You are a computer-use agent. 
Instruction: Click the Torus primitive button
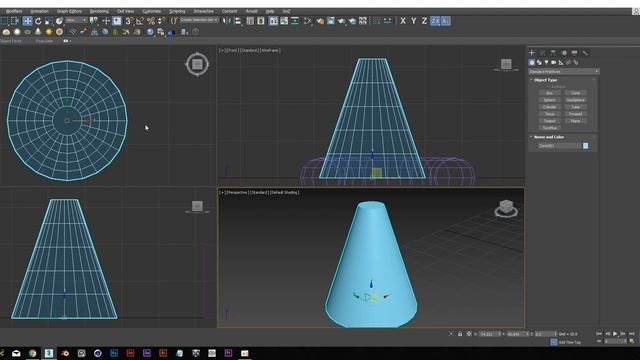coord(549,114)
